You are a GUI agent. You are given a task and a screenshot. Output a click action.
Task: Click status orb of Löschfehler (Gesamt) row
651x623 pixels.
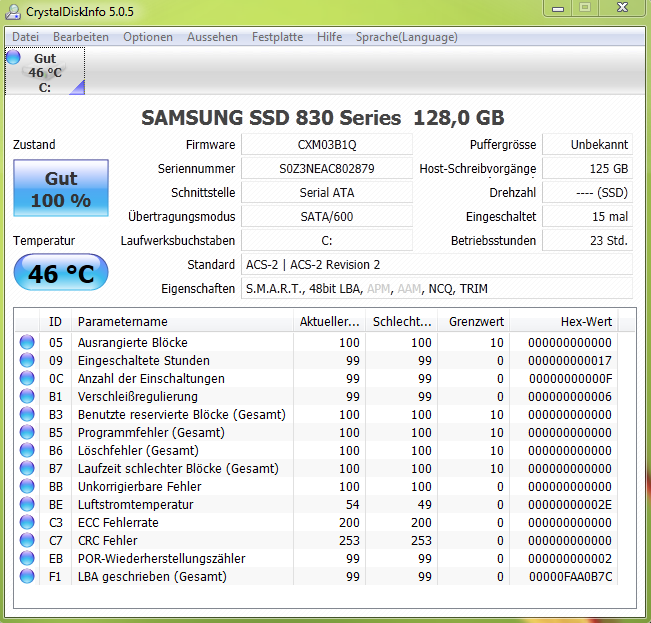[27, 450]
